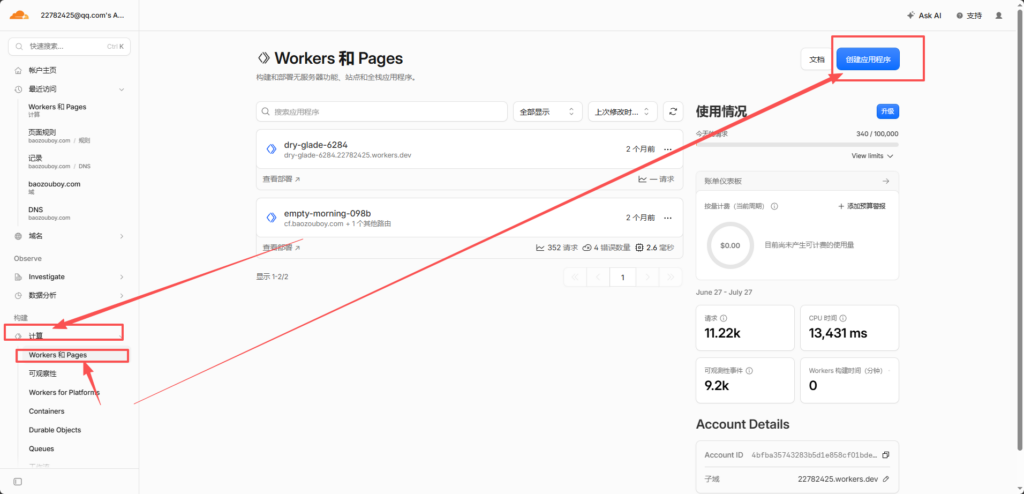Click the page vertical scrollbar

[1020, 229]
